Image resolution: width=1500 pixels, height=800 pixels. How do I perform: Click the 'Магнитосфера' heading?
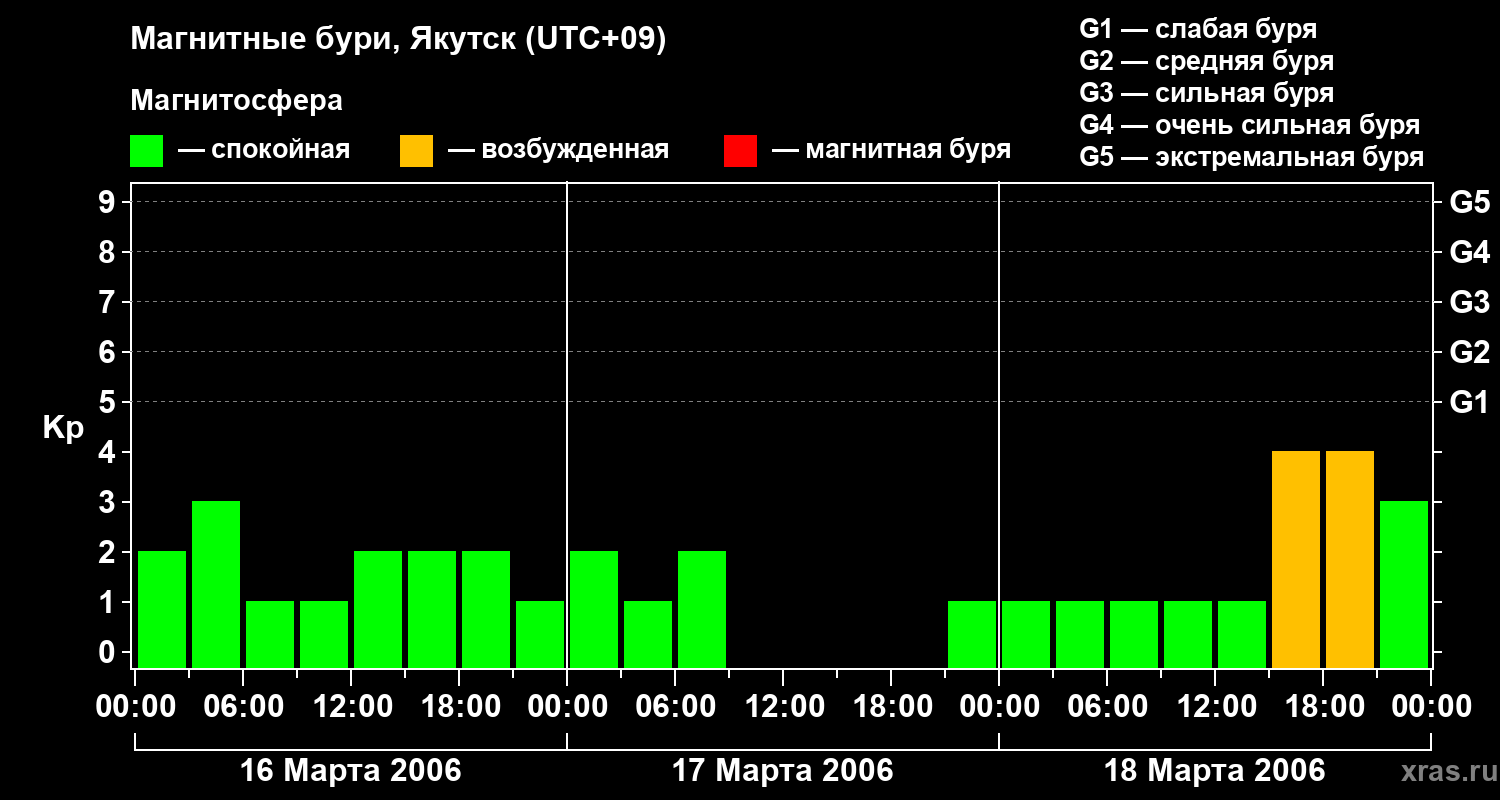(236, 101)
